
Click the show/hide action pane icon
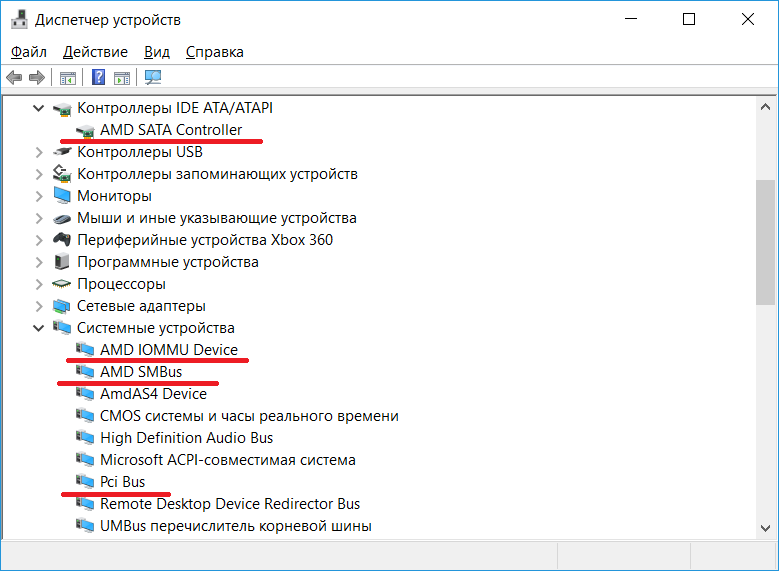tap(122, 78)
